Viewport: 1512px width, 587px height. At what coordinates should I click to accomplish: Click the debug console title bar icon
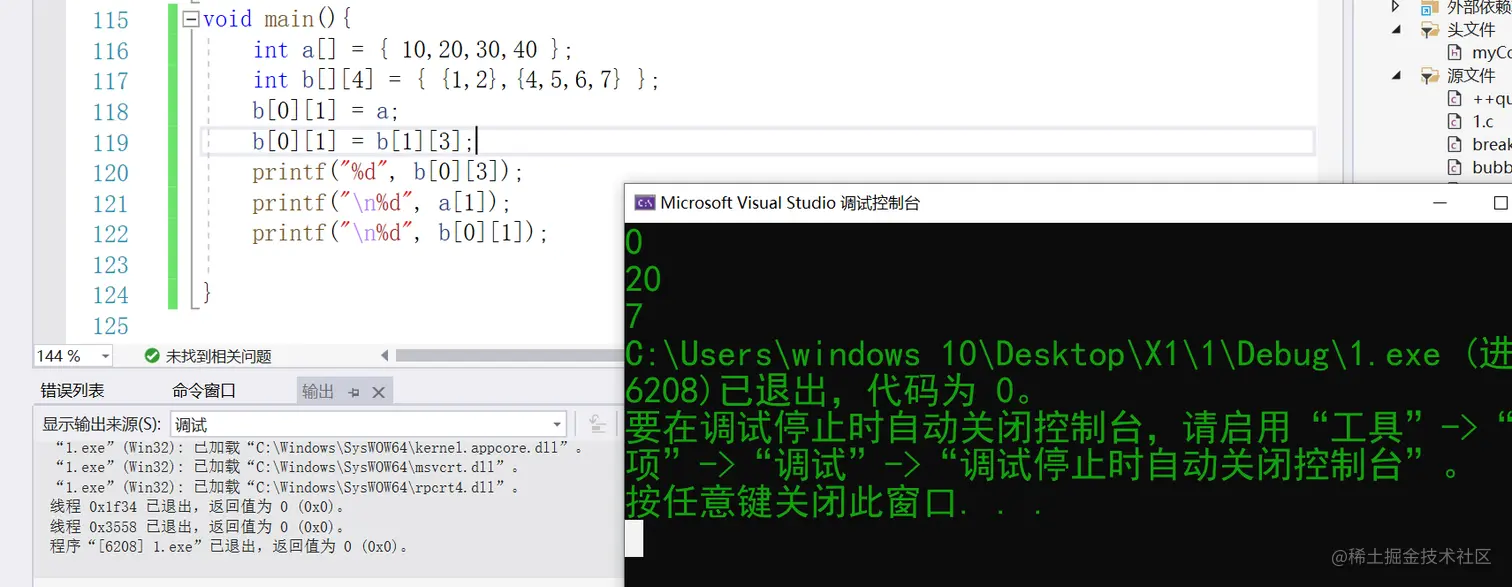645,202
